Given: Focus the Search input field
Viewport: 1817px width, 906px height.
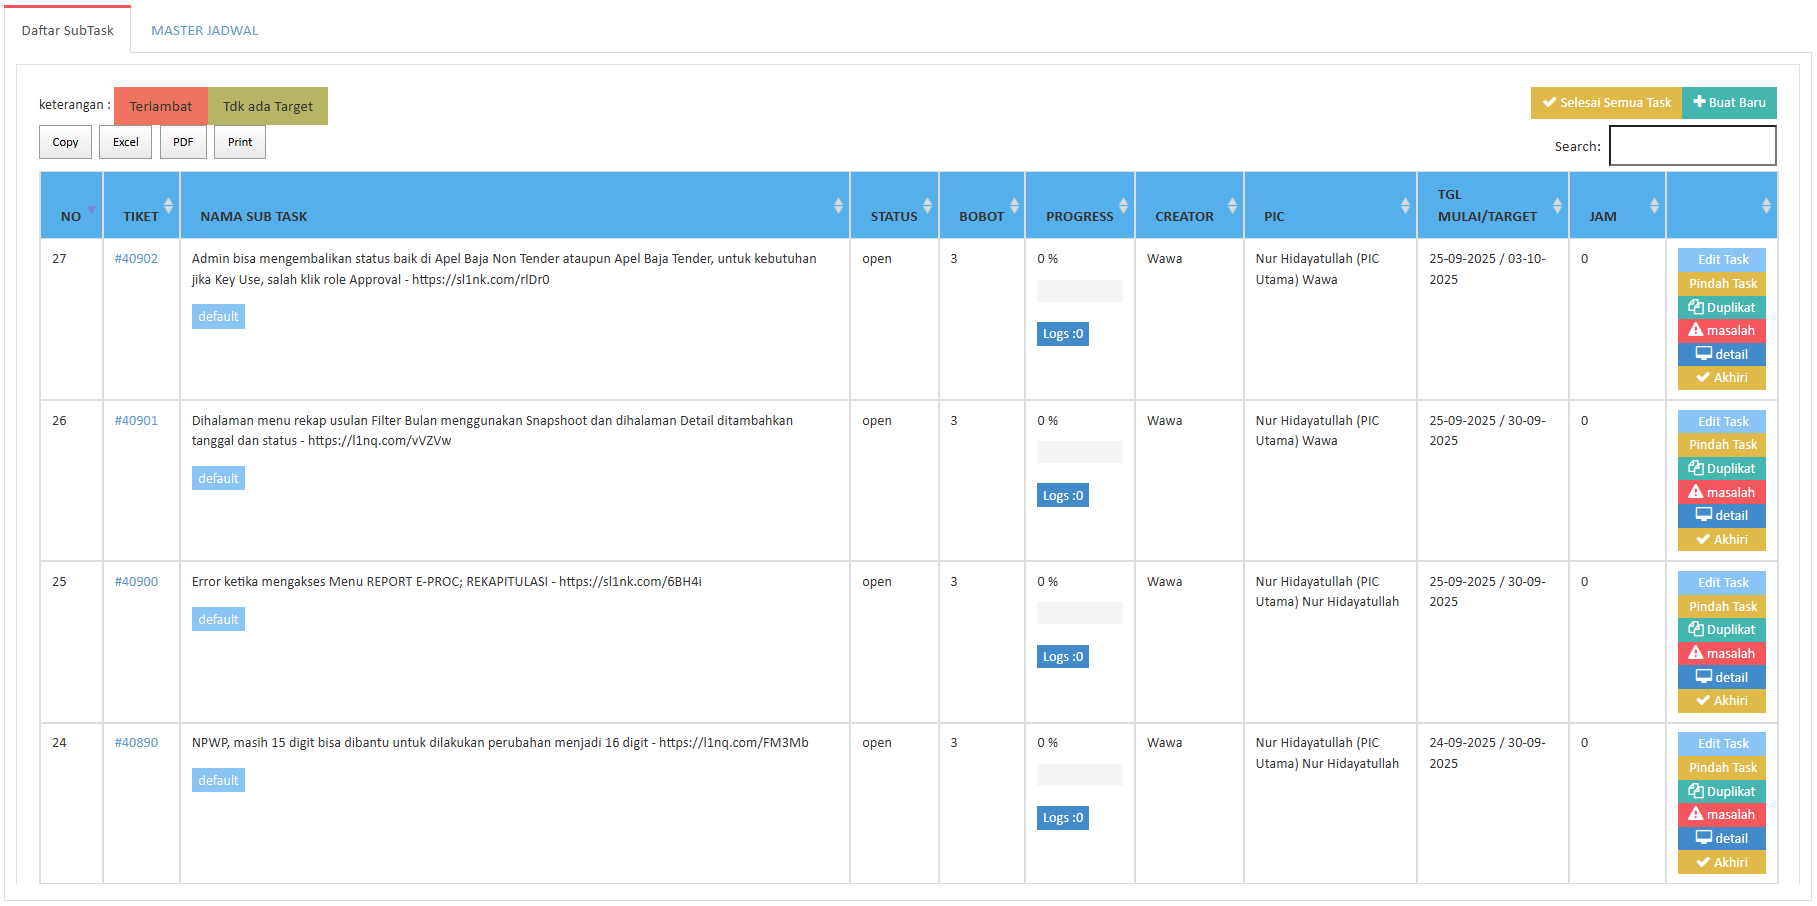Looking at the screenshot, I should pos(1692,146).
